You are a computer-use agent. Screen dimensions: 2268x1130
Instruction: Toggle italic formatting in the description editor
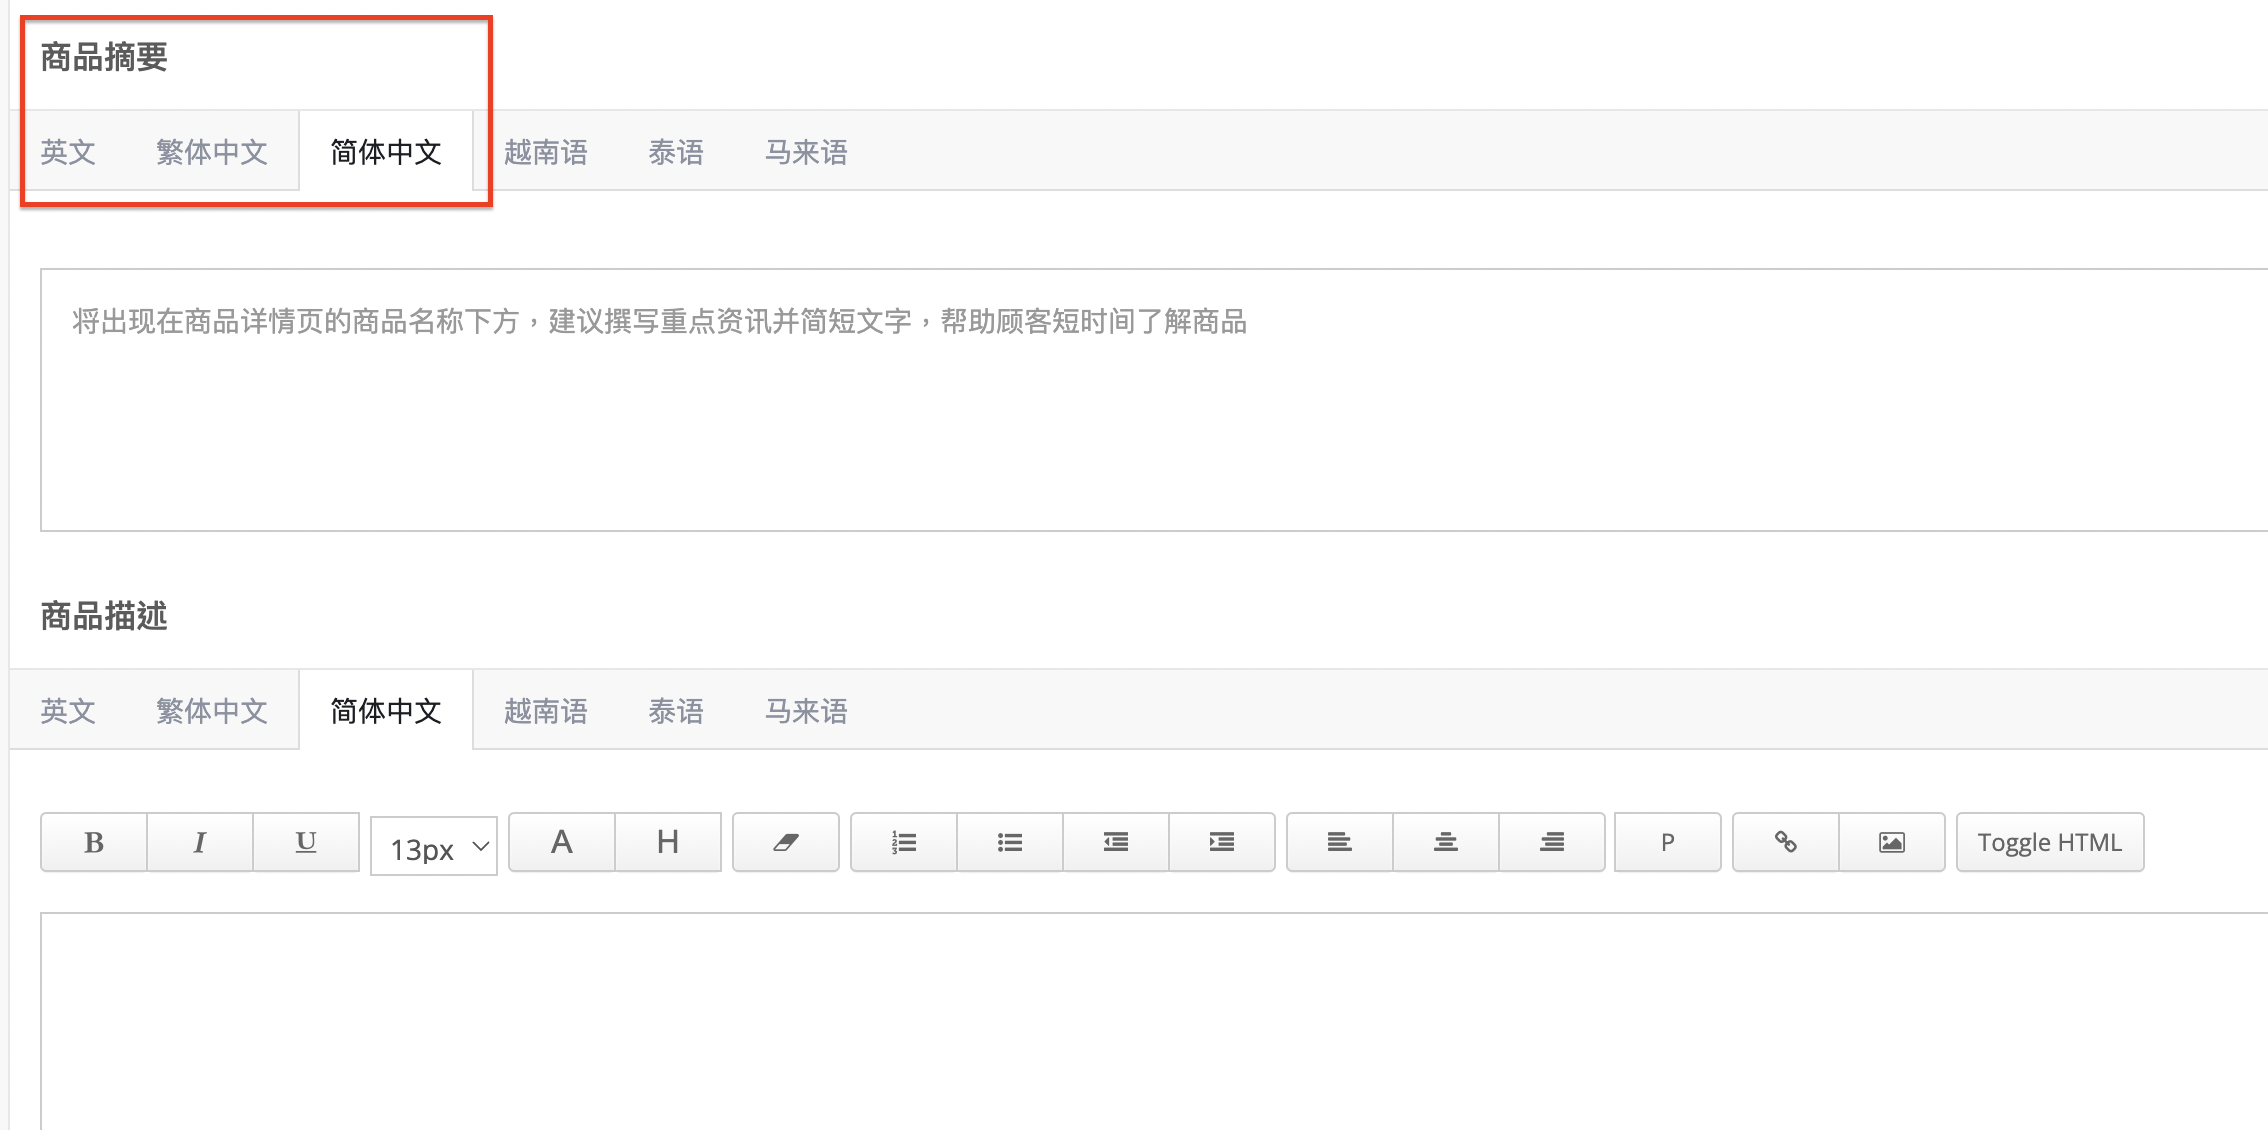click(200, 842)
